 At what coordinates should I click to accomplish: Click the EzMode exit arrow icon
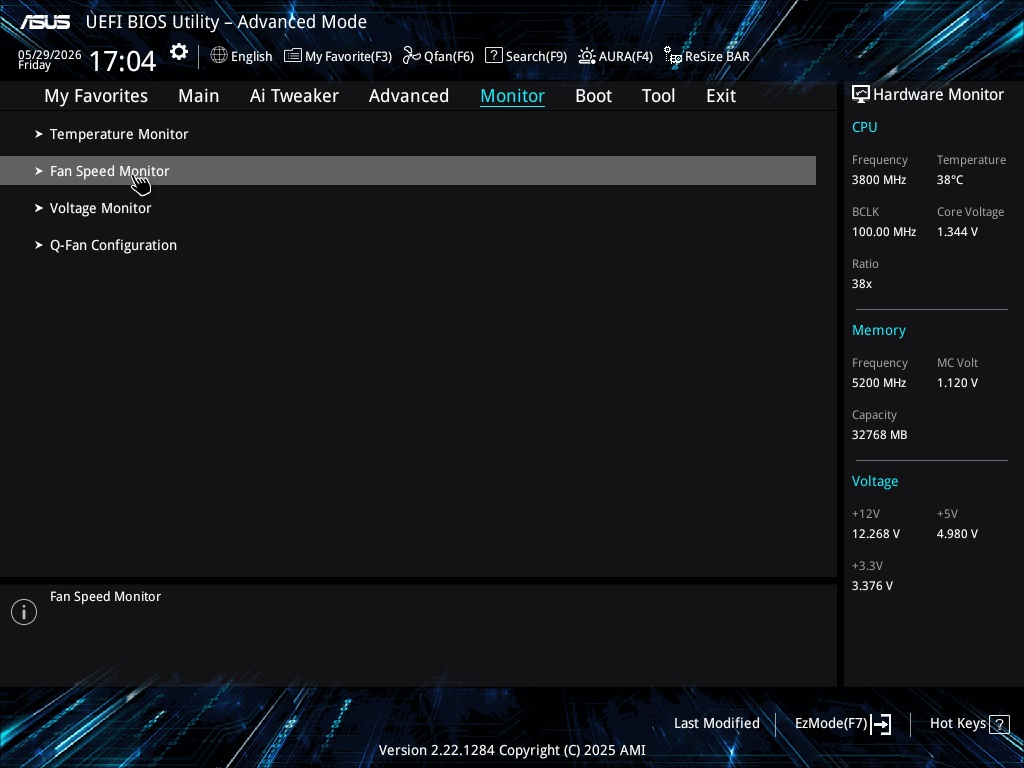coord(881,724)
